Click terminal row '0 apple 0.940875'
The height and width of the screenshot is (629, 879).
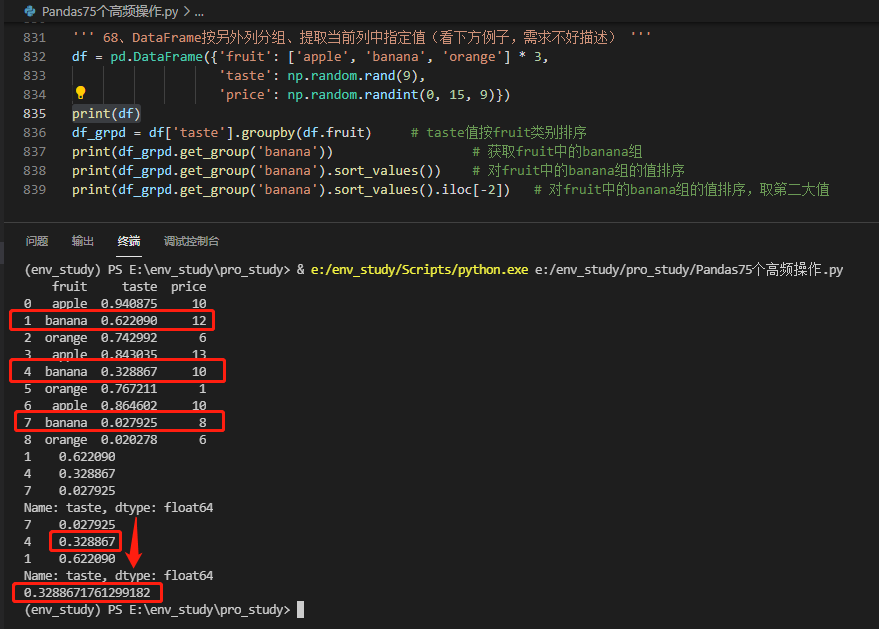pos(115,304)
